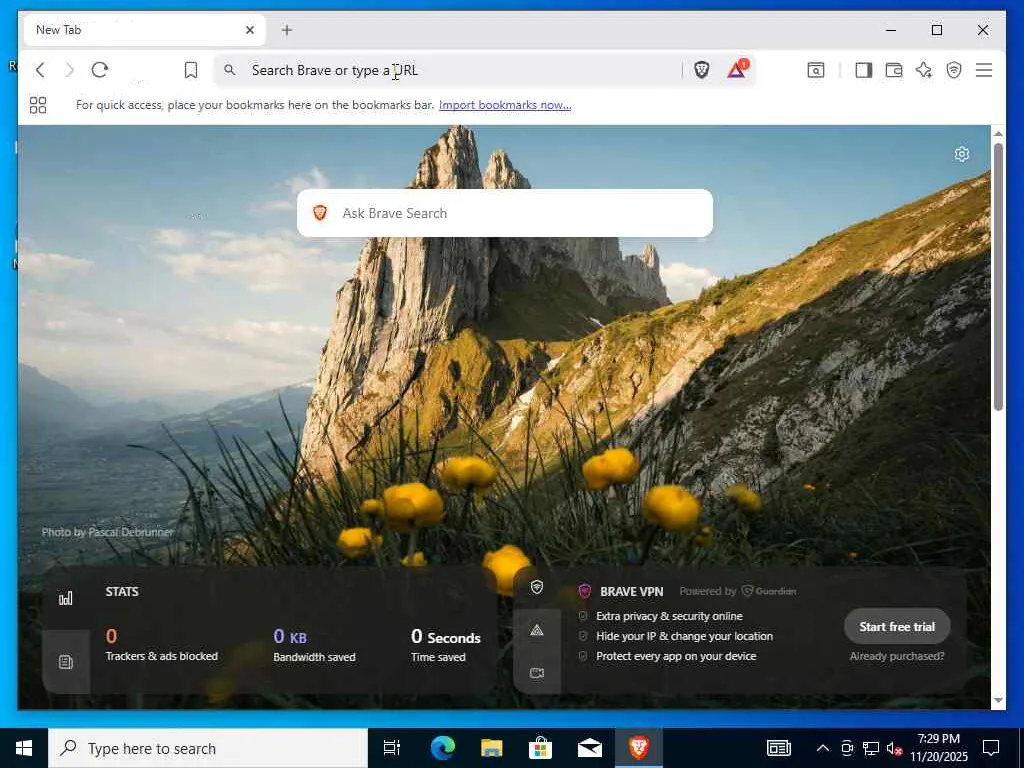Open Microsoft Edge from taskbar
This screenshot has height=768, width=1024.
(x=443, y=748)
